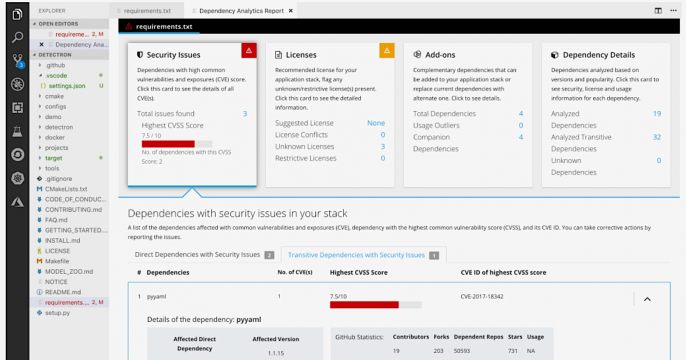Click the icon beside Add-ons title
The image size is (686, 360).
[x=417, y=54]
